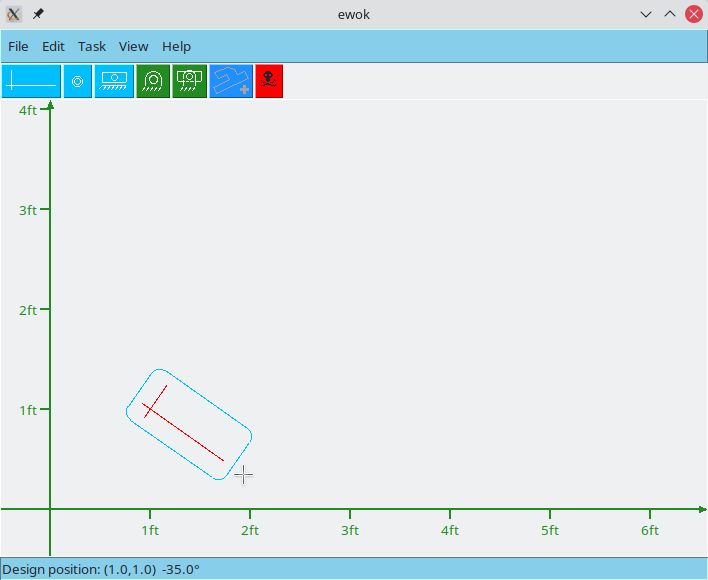Click the red crosshair at design origin
The height and width of the screenshot is (580, 708).
click(x=150, y=409)
